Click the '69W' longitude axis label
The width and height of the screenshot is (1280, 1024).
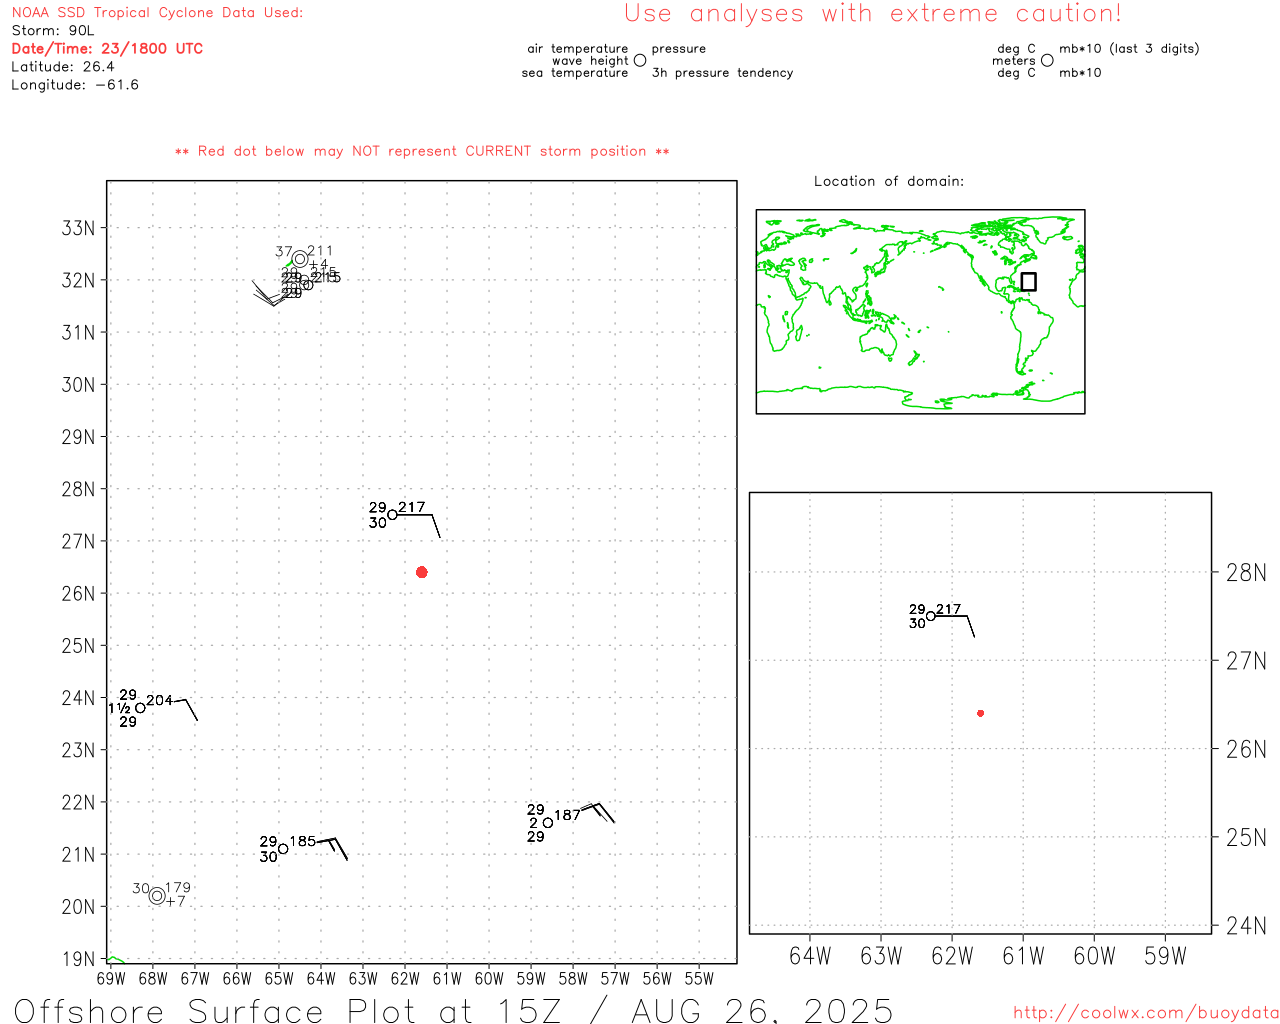tap(111, 979)
